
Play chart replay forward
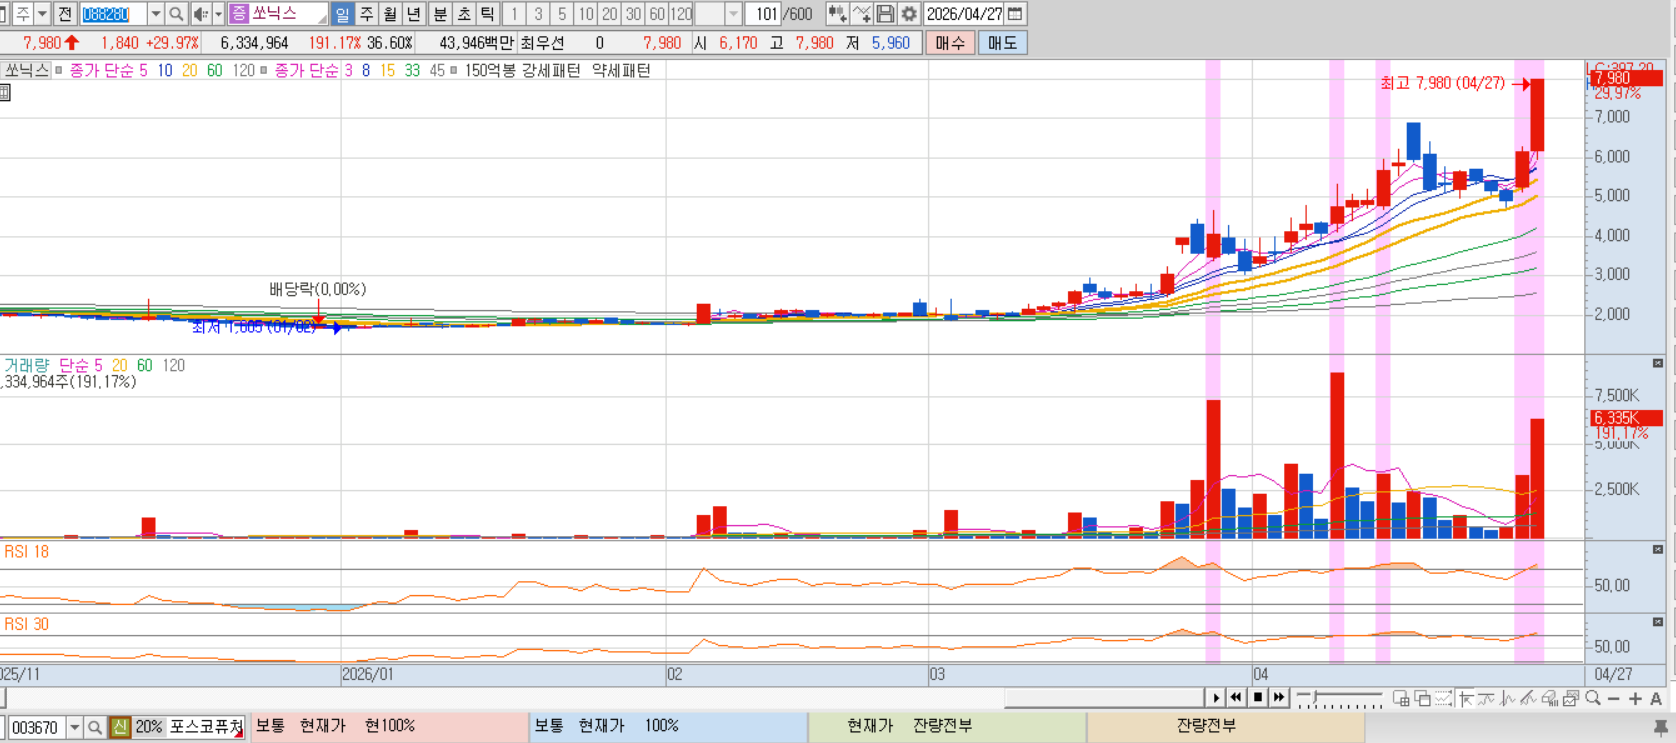point(1216,697)
